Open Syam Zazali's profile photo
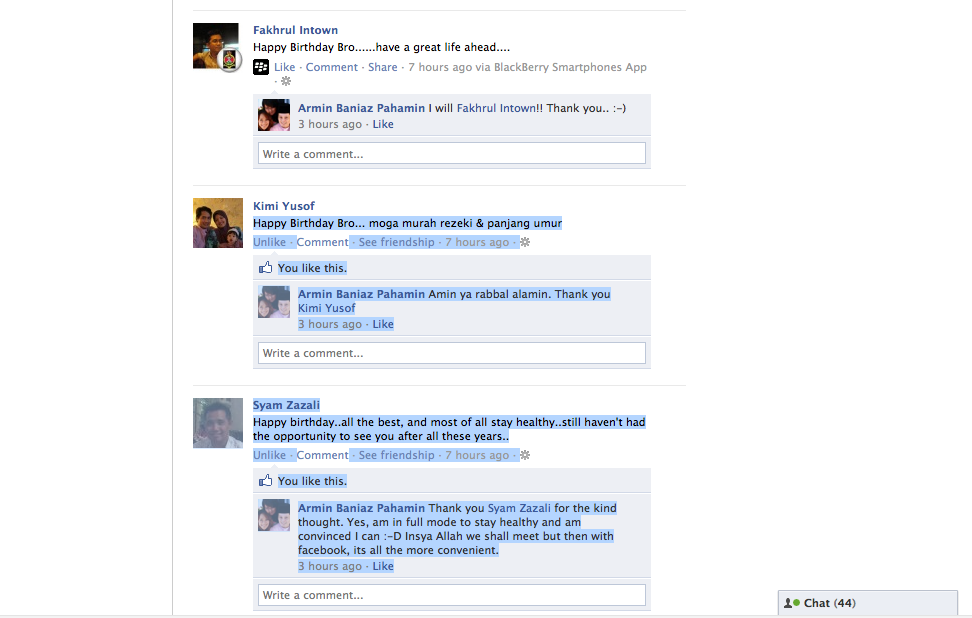This screenshot has width=972, height=618. (x=218, y=423)
